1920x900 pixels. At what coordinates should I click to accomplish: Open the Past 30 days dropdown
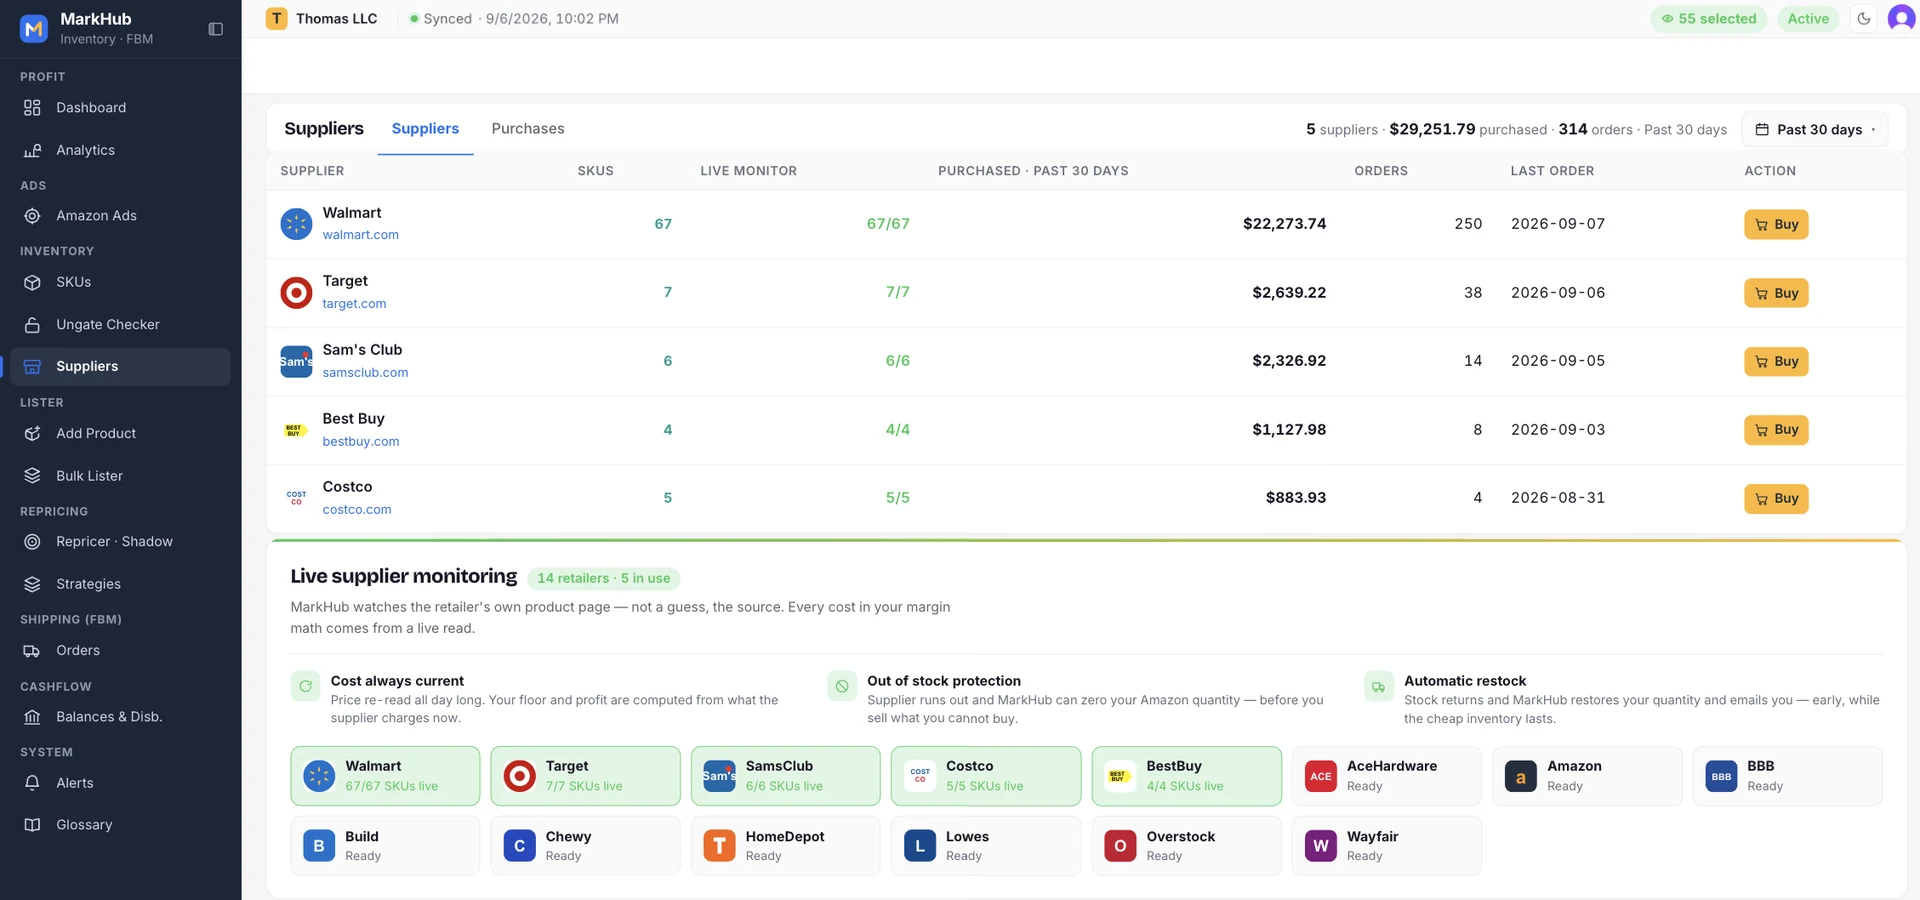pos(1815,129)
